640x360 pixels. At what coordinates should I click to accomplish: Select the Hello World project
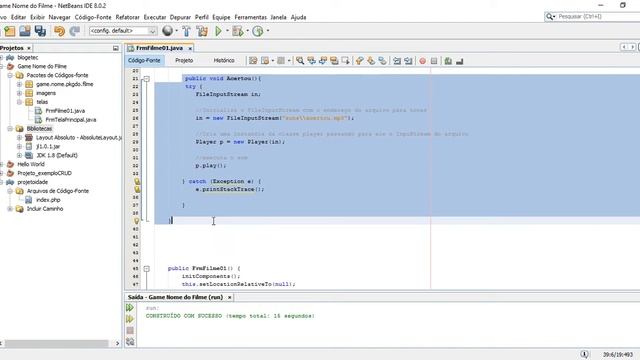31,164
